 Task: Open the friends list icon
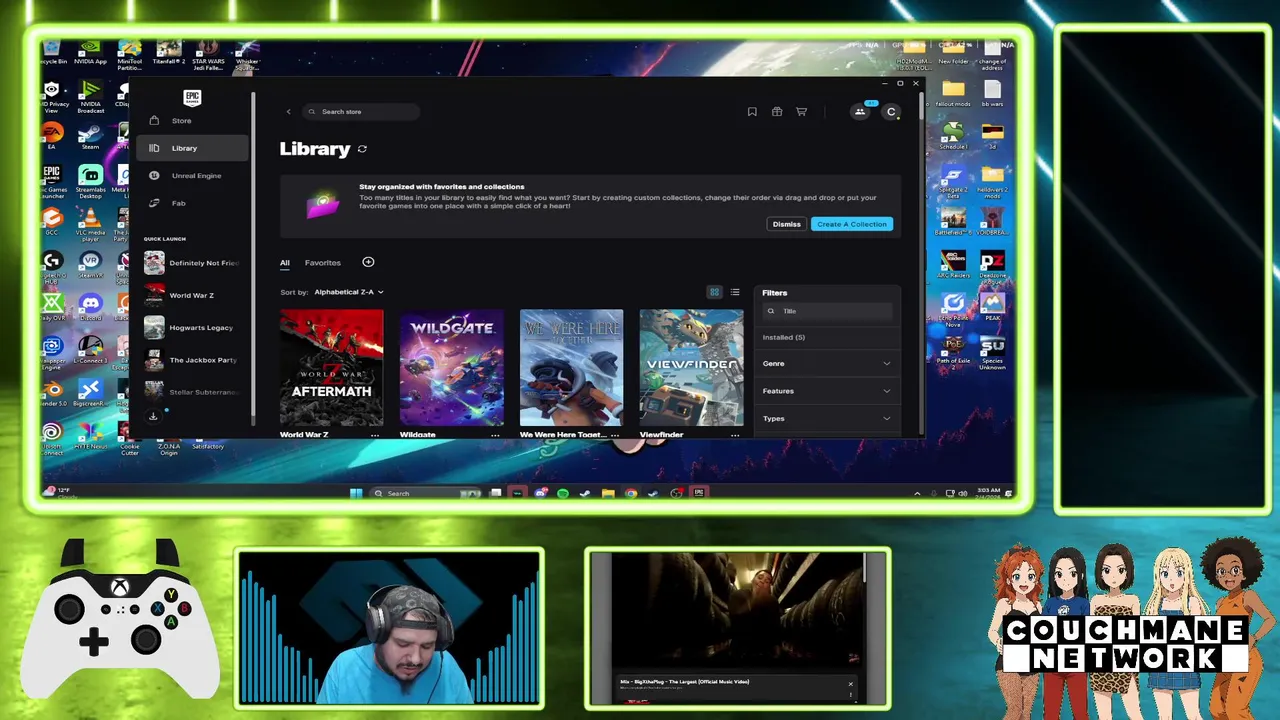tap(859, 112)
